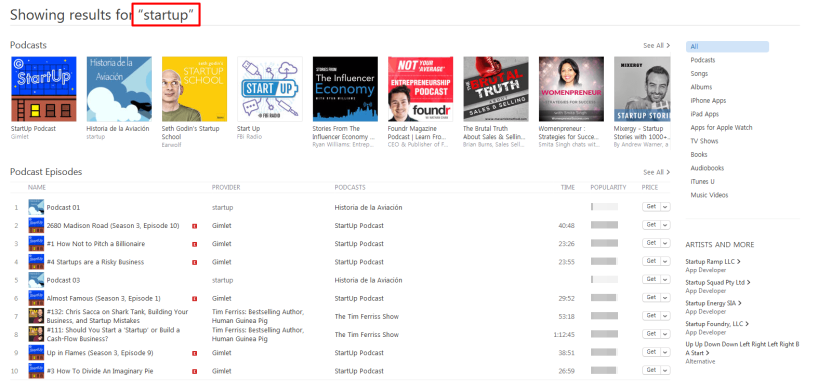Click explicit badge on 2680 Madison Road row

point(195,226)
